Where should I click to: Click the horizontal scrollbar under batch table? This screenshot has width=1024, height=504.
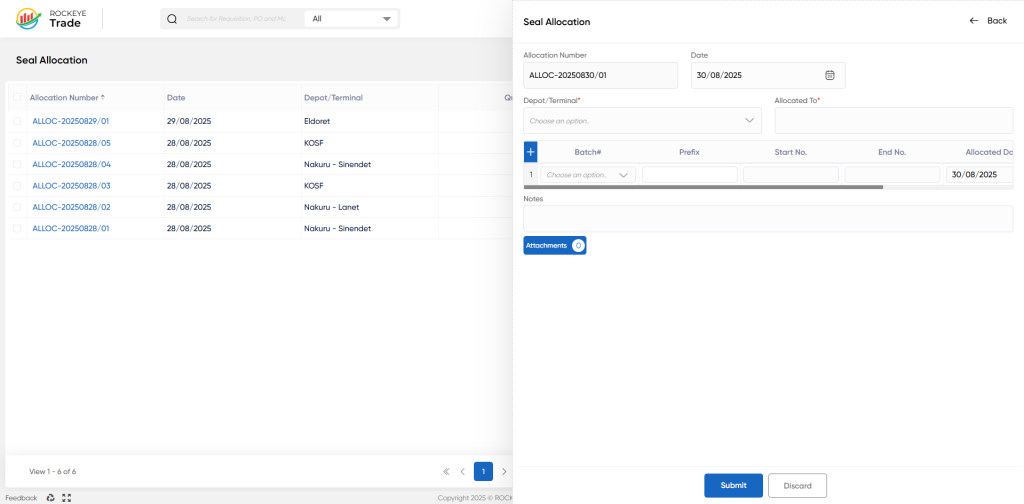pos(703,187)
